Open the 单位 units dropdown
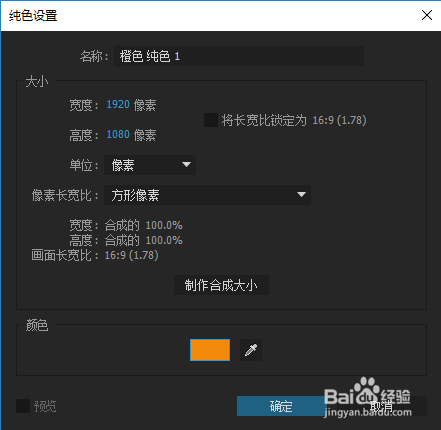 (150, 165)
